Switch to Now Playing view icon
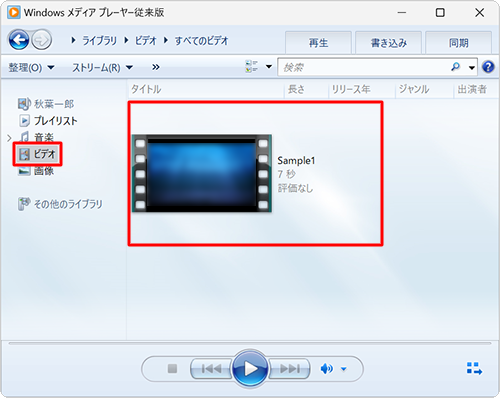 (x=474, y=369)
